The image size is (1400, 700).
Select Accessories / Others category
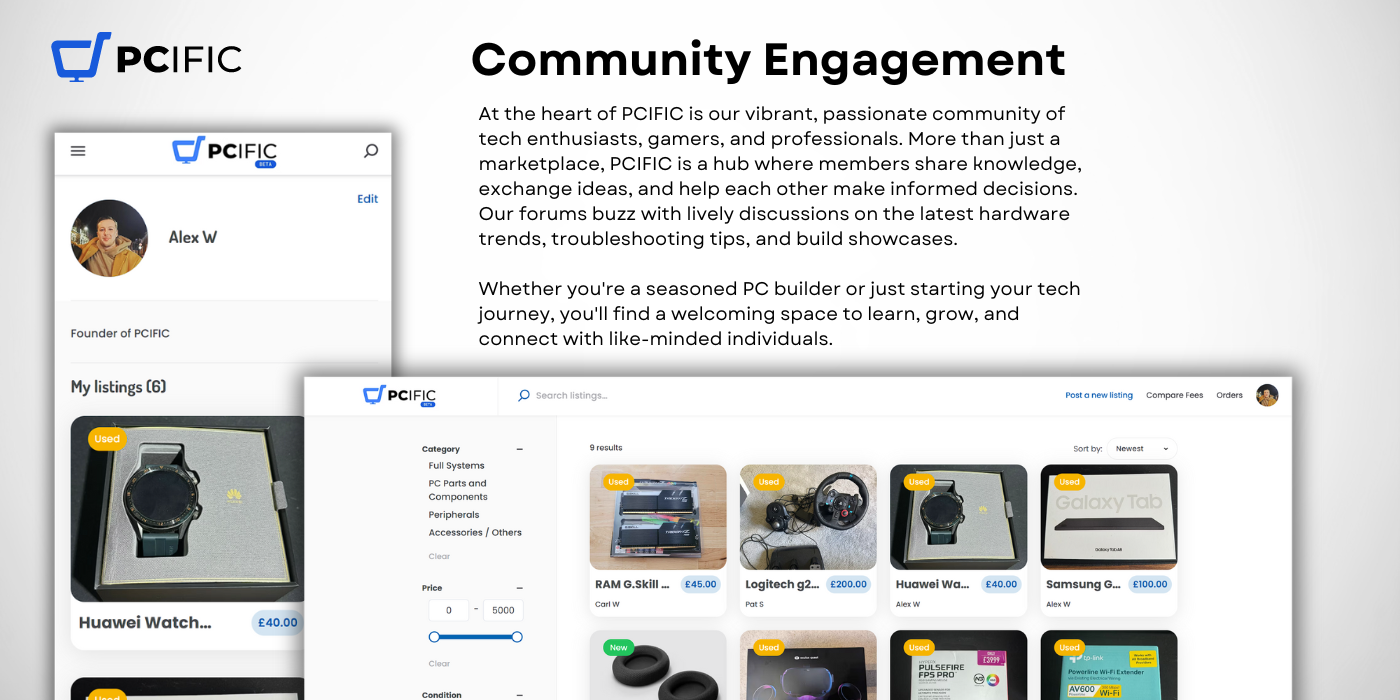tap(475, 533)
